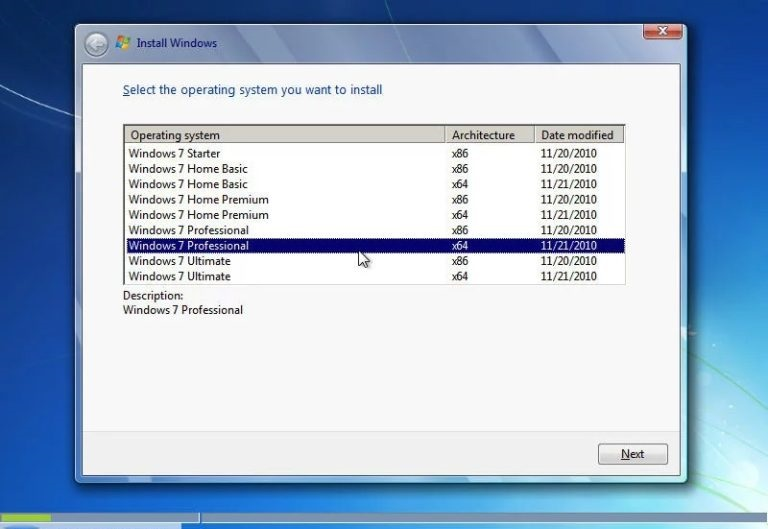The image size is (768, 529).
Task: Click the Date modified column header
Action: click(x=578, y=135)
